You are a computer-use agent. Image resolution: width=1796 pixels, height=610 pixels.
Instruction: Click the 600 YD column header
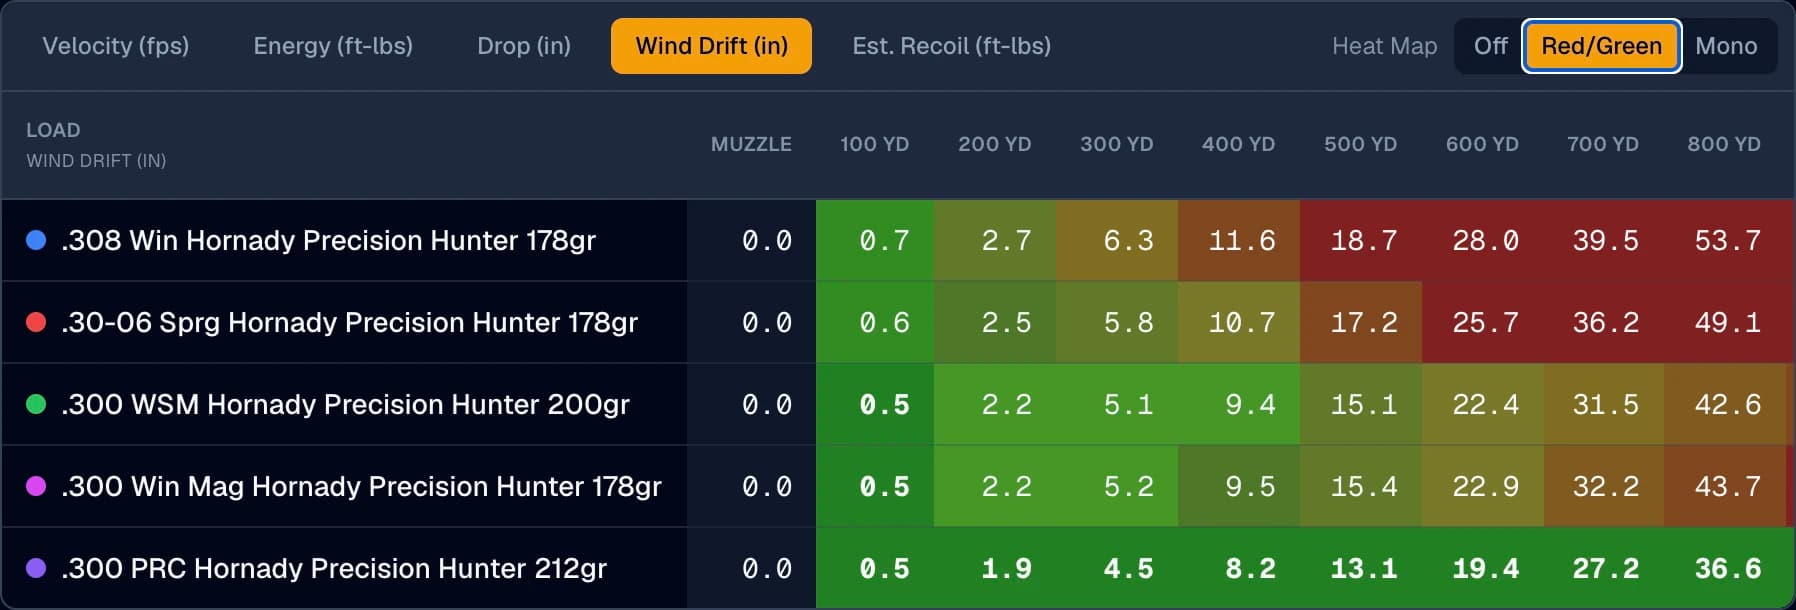coord(1482,144)
